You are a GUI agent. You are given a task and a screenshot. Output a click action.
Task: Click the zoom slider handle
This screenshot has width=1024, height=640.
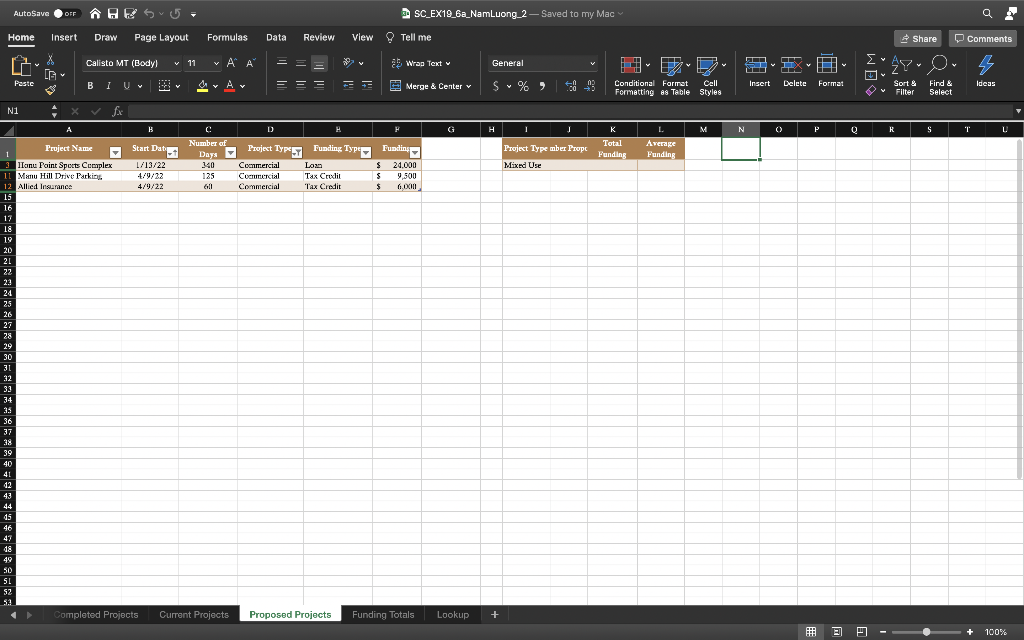click(x=927, y=632)
